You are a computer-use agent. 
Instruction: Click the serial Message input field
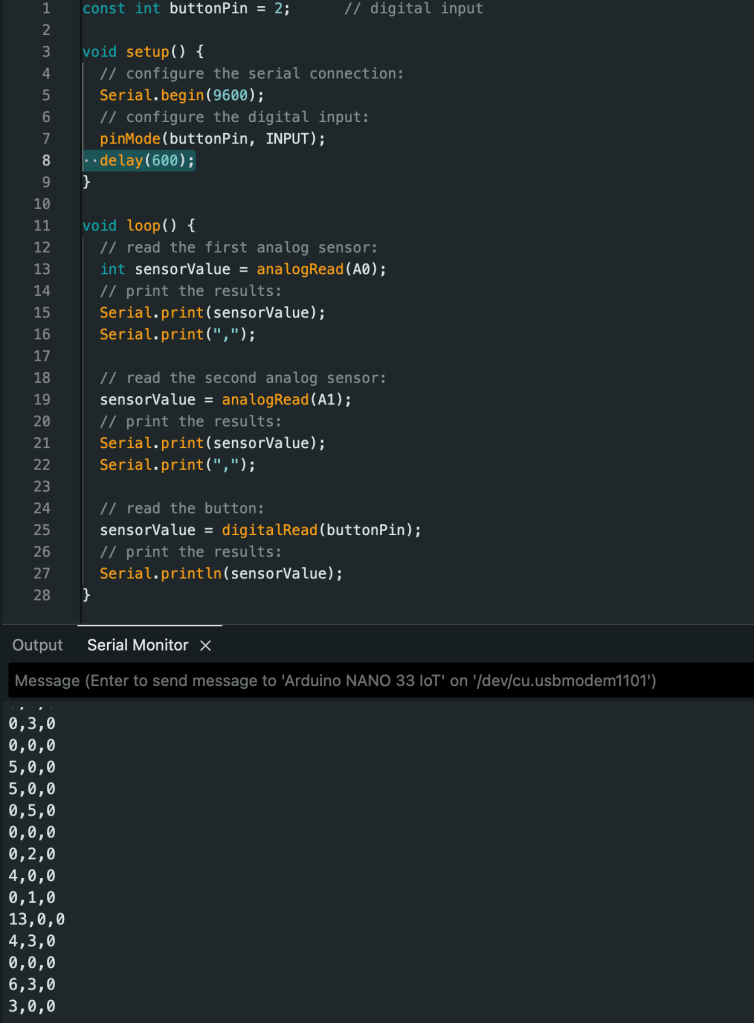380,681
